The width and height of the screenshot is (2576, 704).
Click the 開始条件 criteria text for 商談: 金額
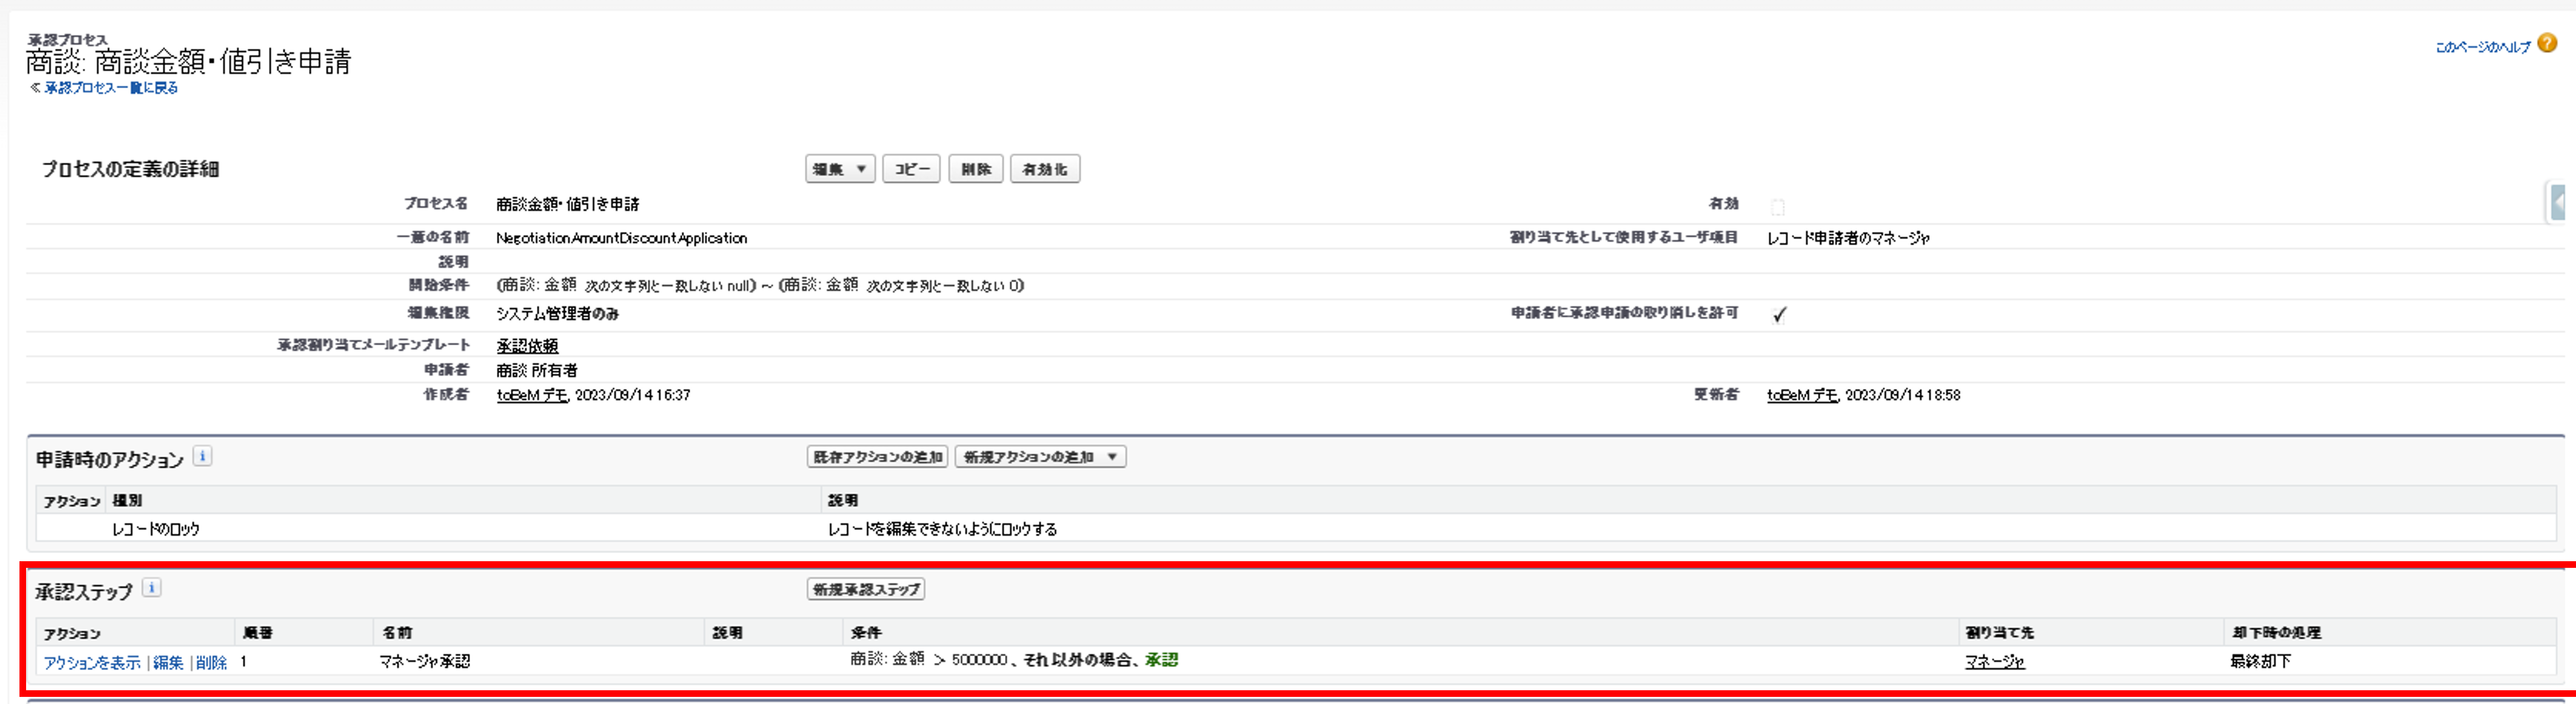(760, 286)
